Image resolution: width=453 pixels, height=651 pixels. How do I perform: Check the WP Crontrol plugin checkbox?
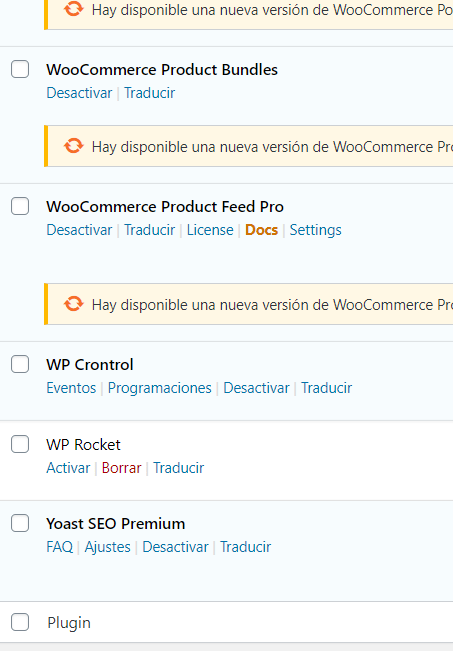tap(20, 364)
